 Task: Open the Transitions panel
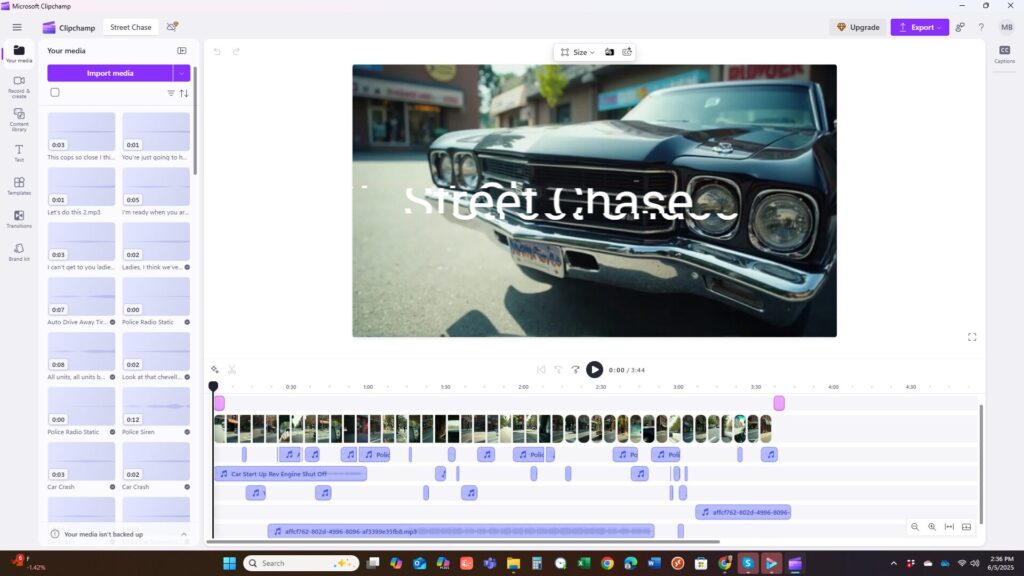click(19, 218)
